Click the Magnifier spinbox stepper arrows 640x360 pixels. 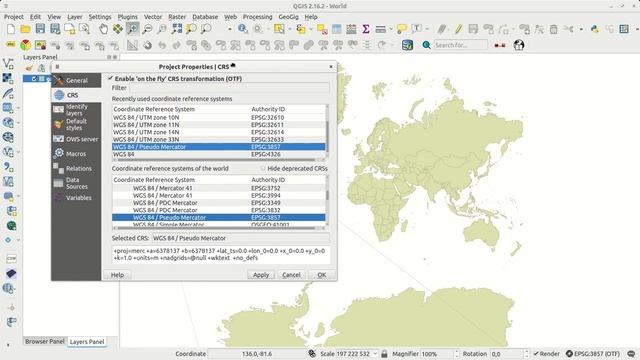[x=456, y=354]
